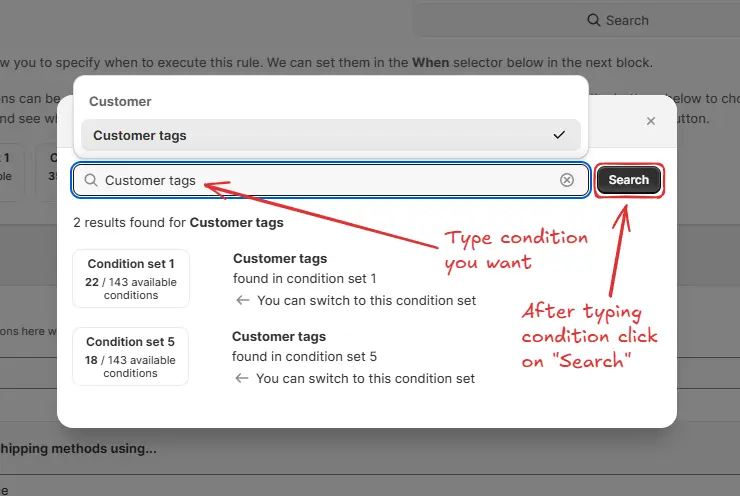Switch to condition set 5 via link text
Screen dimensions: 740x496
click(x=365, y=378)
